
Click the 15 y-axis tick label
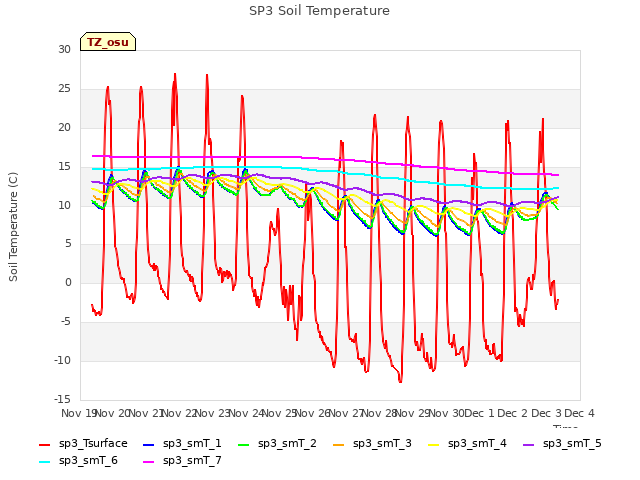64,167
